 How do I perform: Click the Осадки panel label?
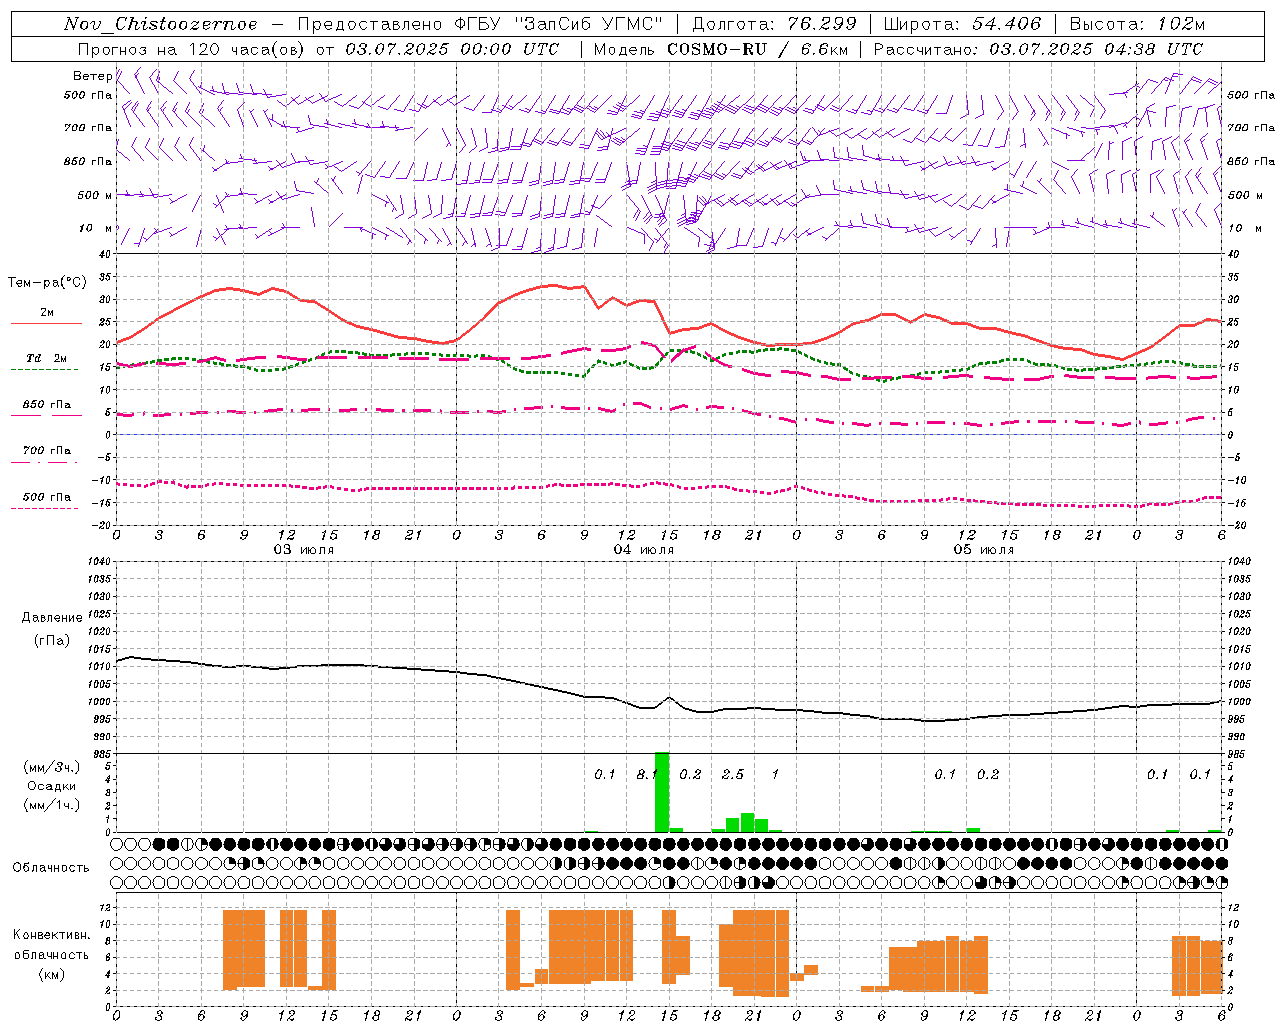coord(52,786)
